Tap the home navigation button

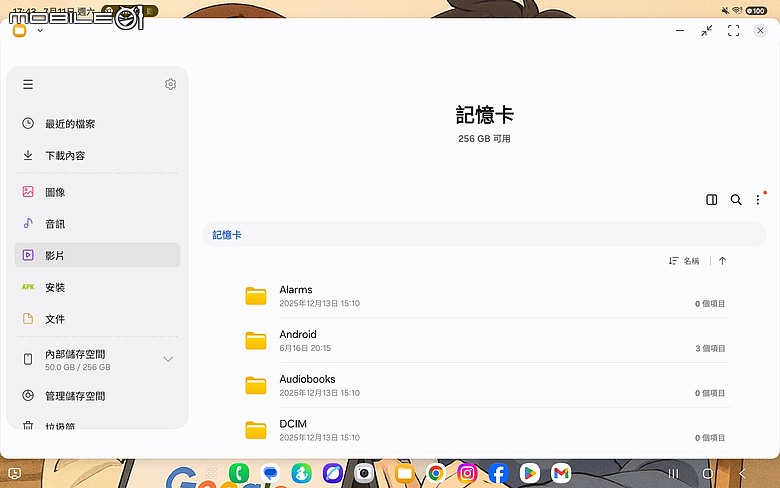point(707,474)
